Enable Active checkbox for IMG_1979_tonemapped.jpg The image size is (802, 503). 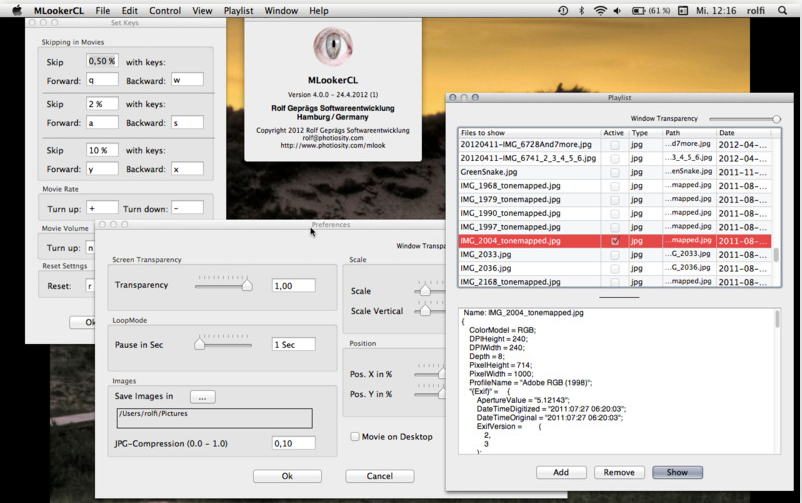click(615, 200)
